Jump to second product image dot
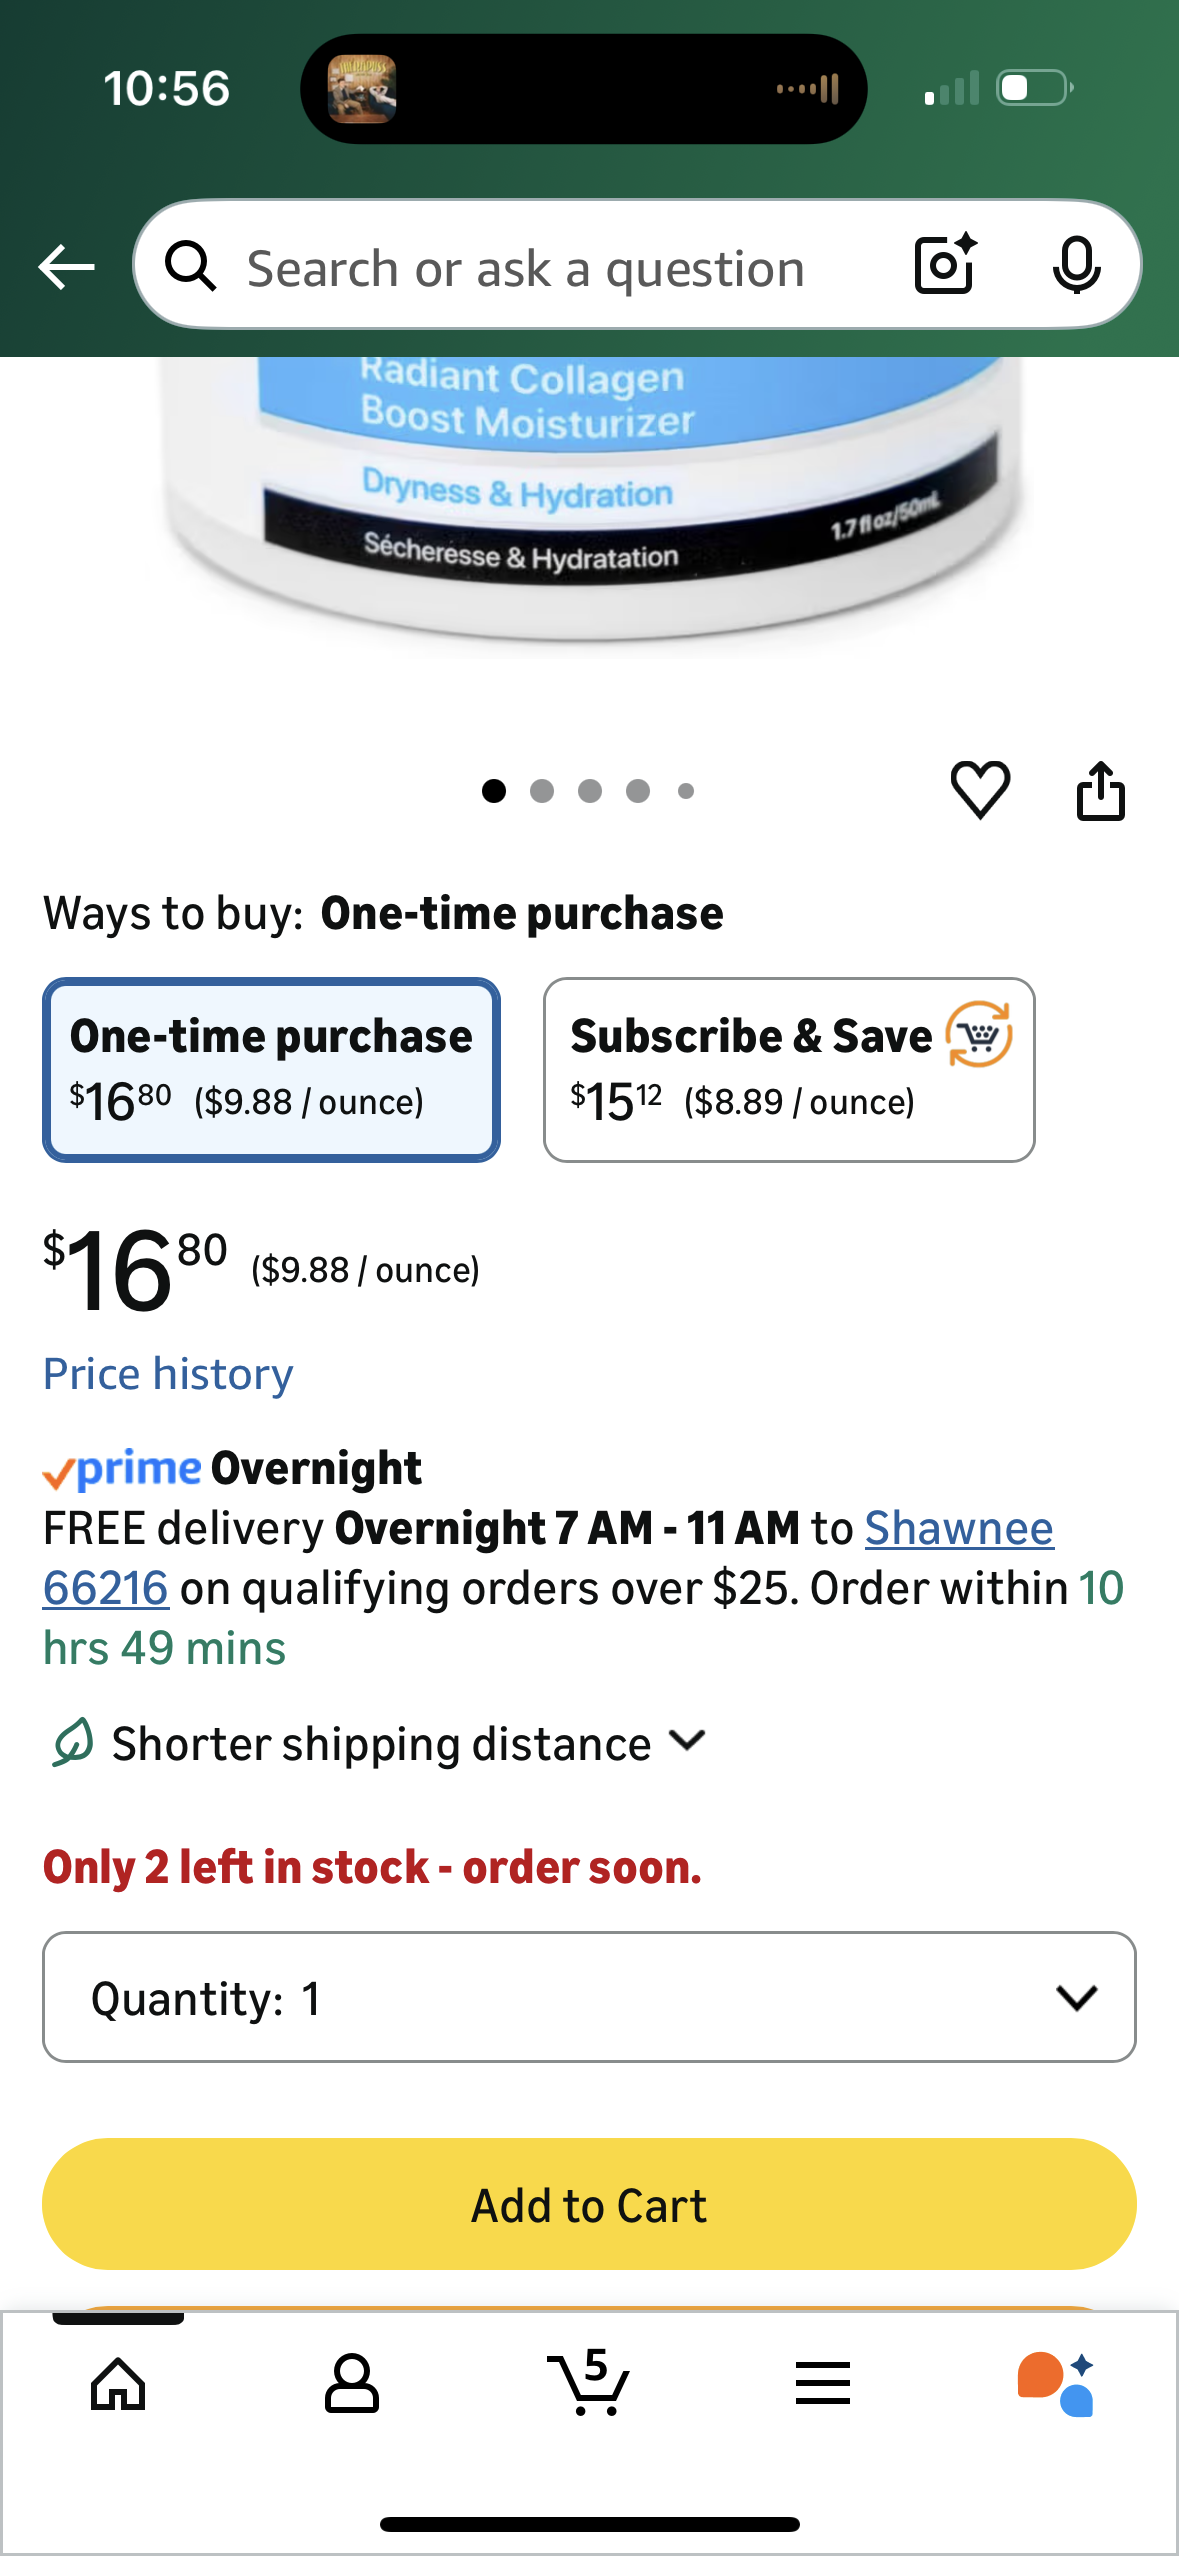This screenshot has width=1179, height=2556. 542,791
